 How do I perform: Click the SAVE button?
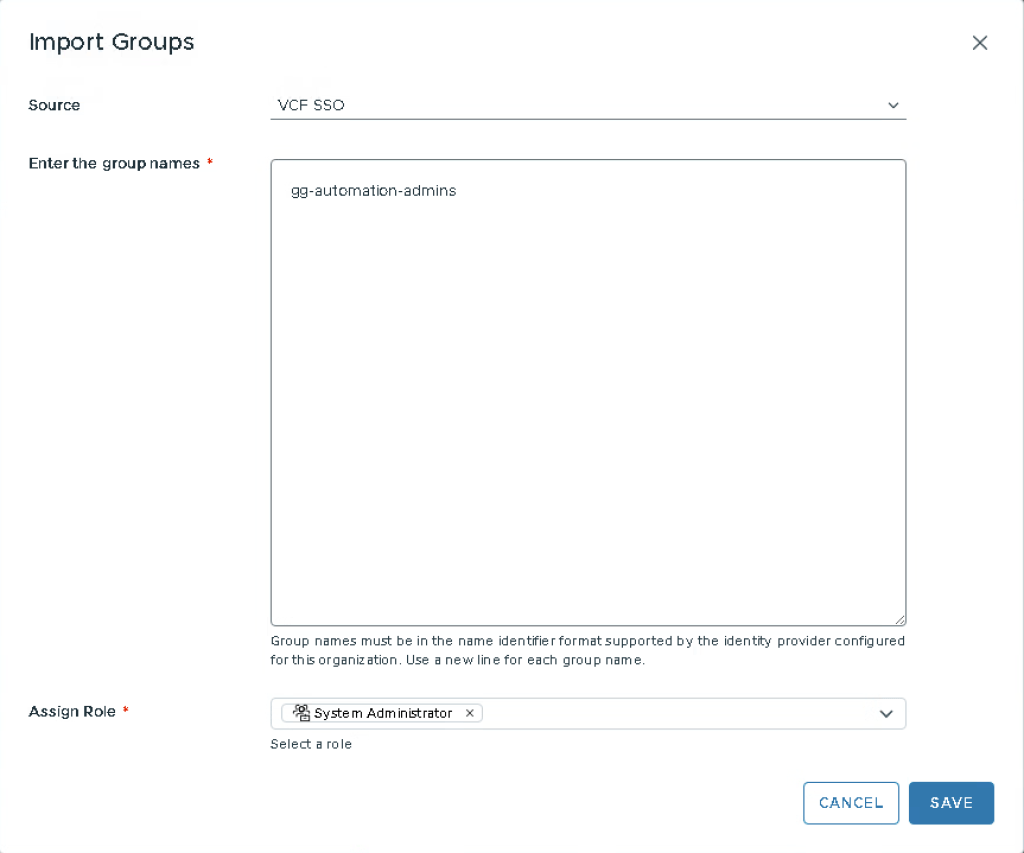point(951,803)
